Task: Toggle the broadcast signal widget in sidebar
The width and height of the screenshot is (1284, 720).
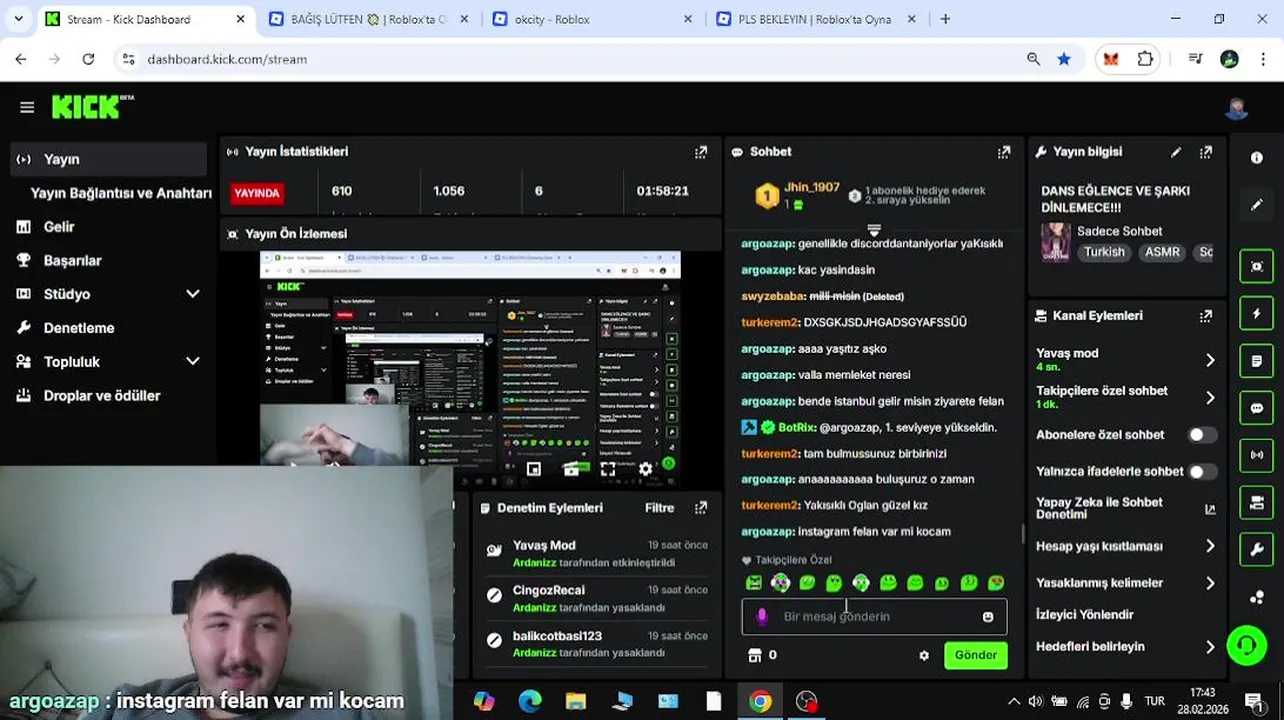Action: [1257, 455]
